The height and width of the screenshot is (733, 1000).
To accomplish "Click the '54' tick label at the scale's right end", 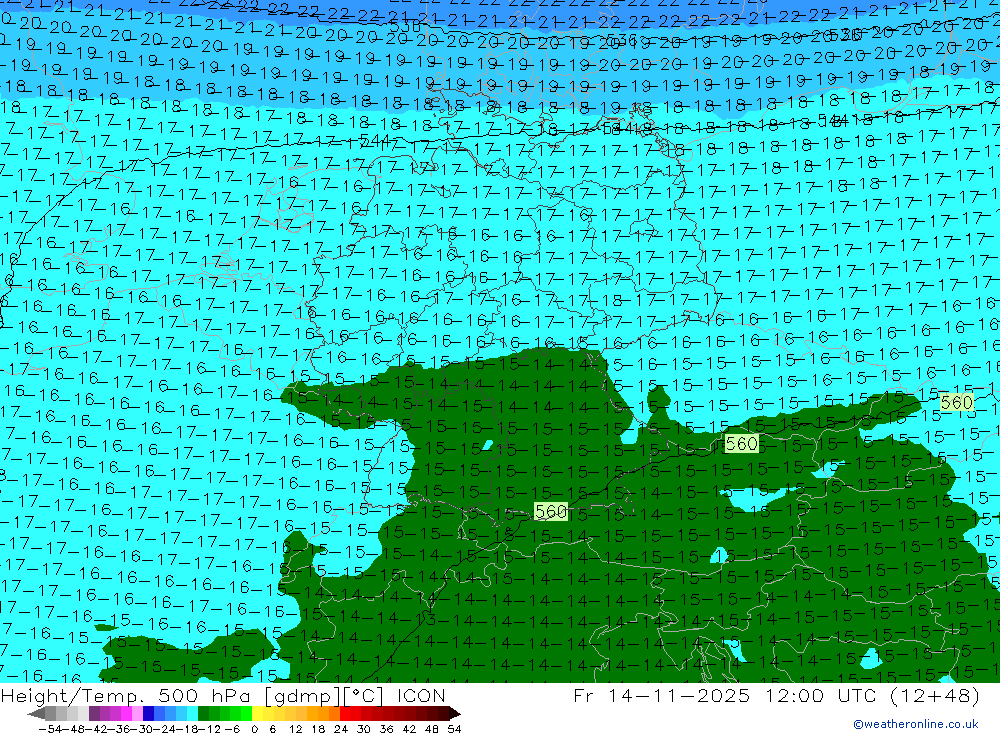I will tap(454, 729).
